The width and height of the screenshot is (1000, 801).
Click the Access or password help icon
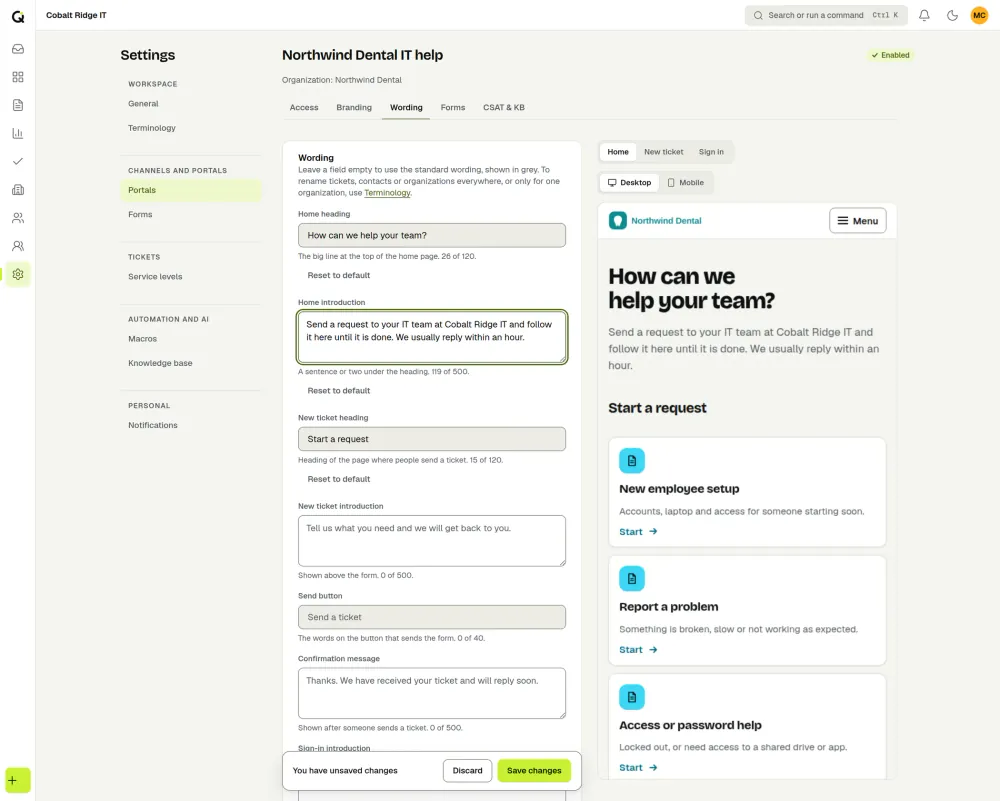pyautogui.click(x=632, y=697)
